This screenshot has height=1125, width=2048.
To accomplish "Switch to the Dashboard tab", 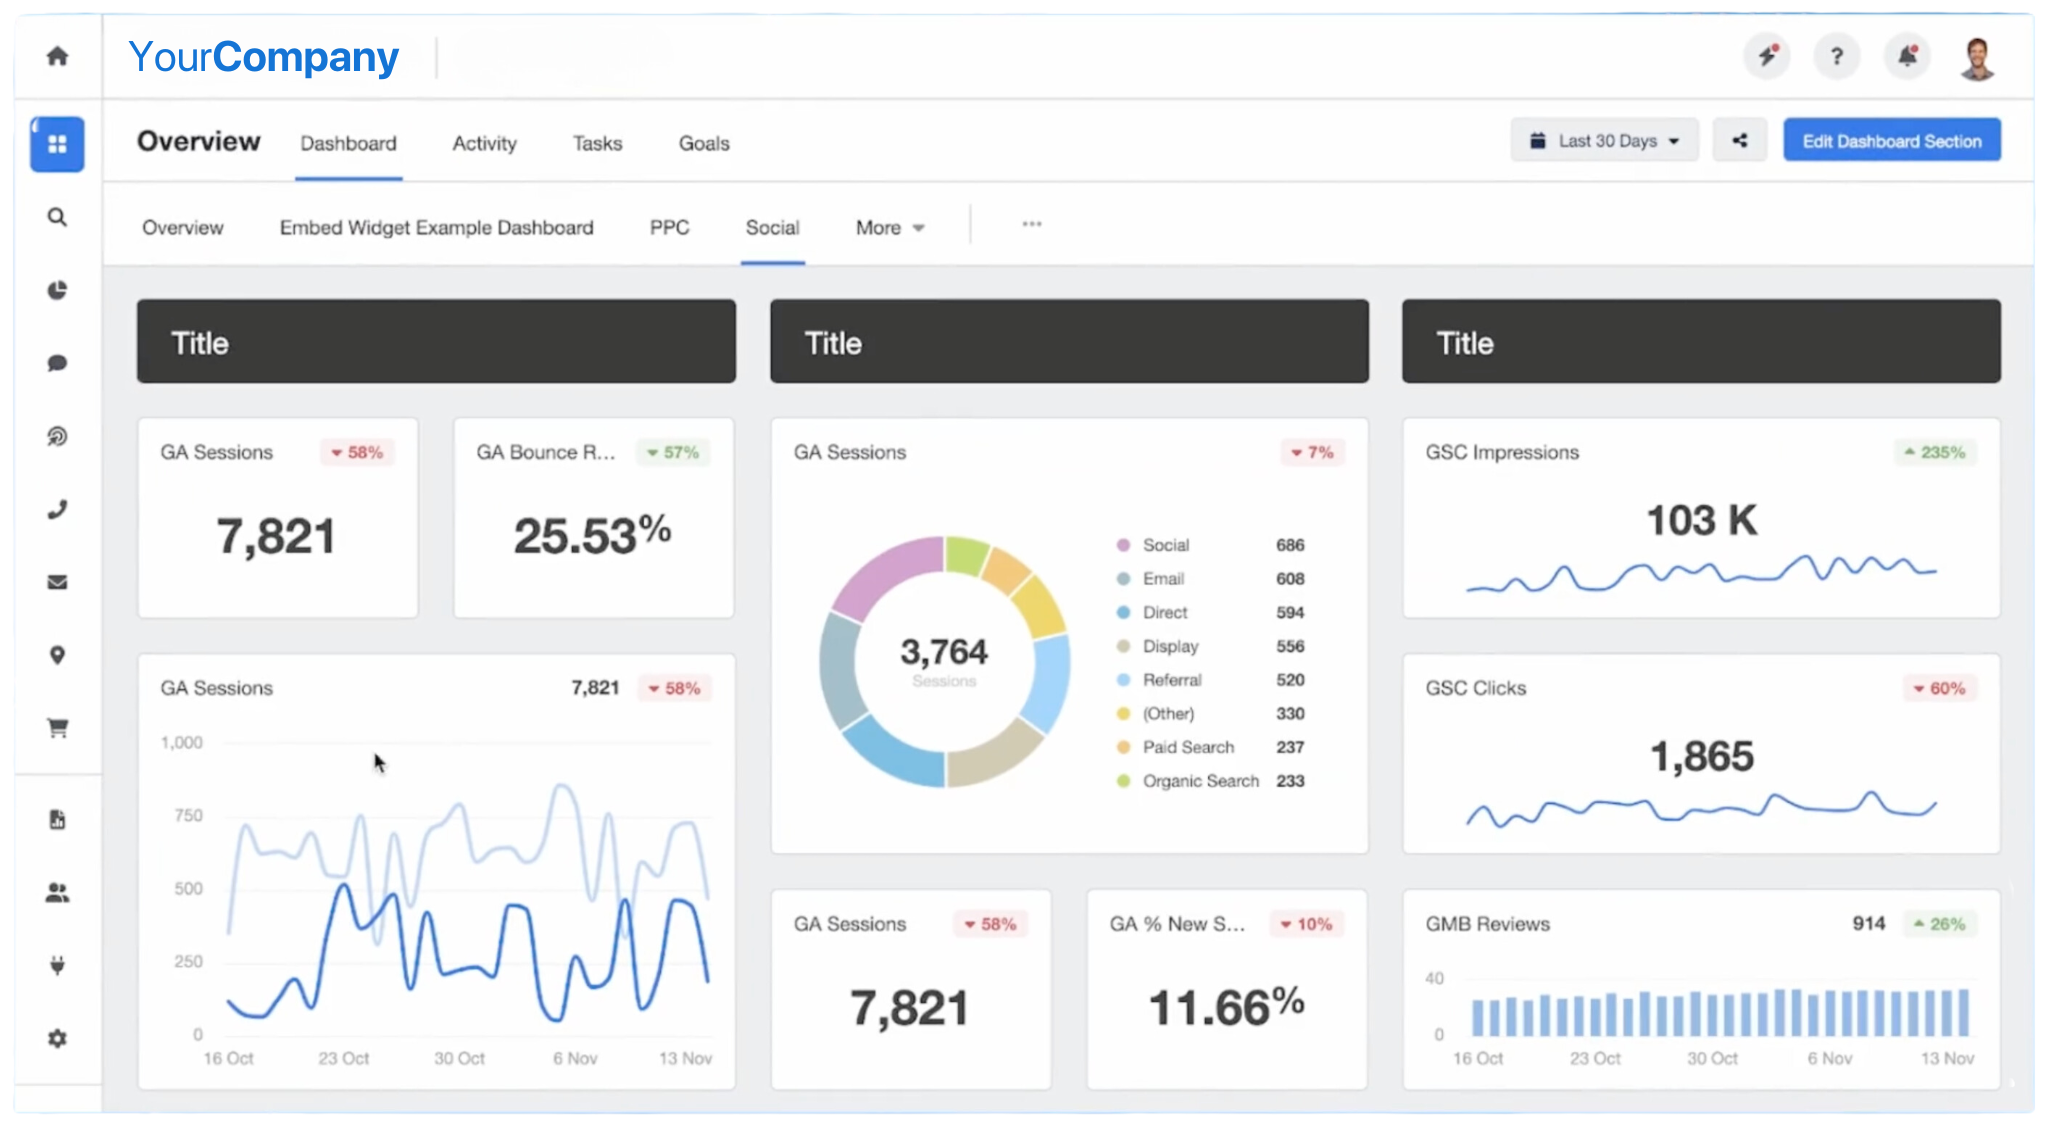I will 348,144.
